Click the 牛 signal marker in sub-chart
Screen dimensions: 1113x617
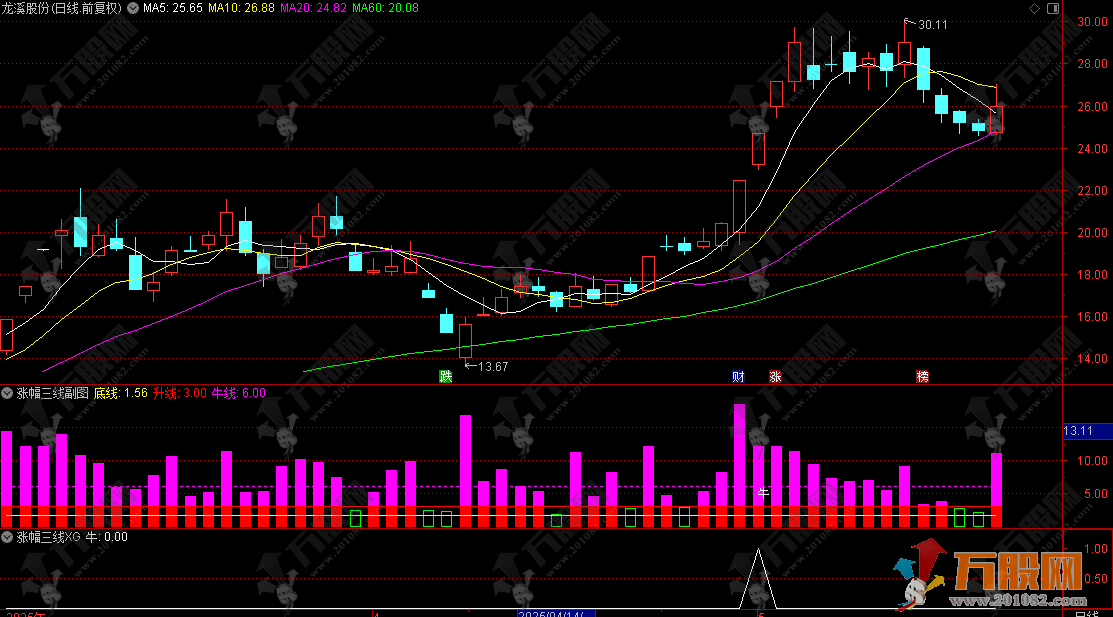(x=763, y=492)
